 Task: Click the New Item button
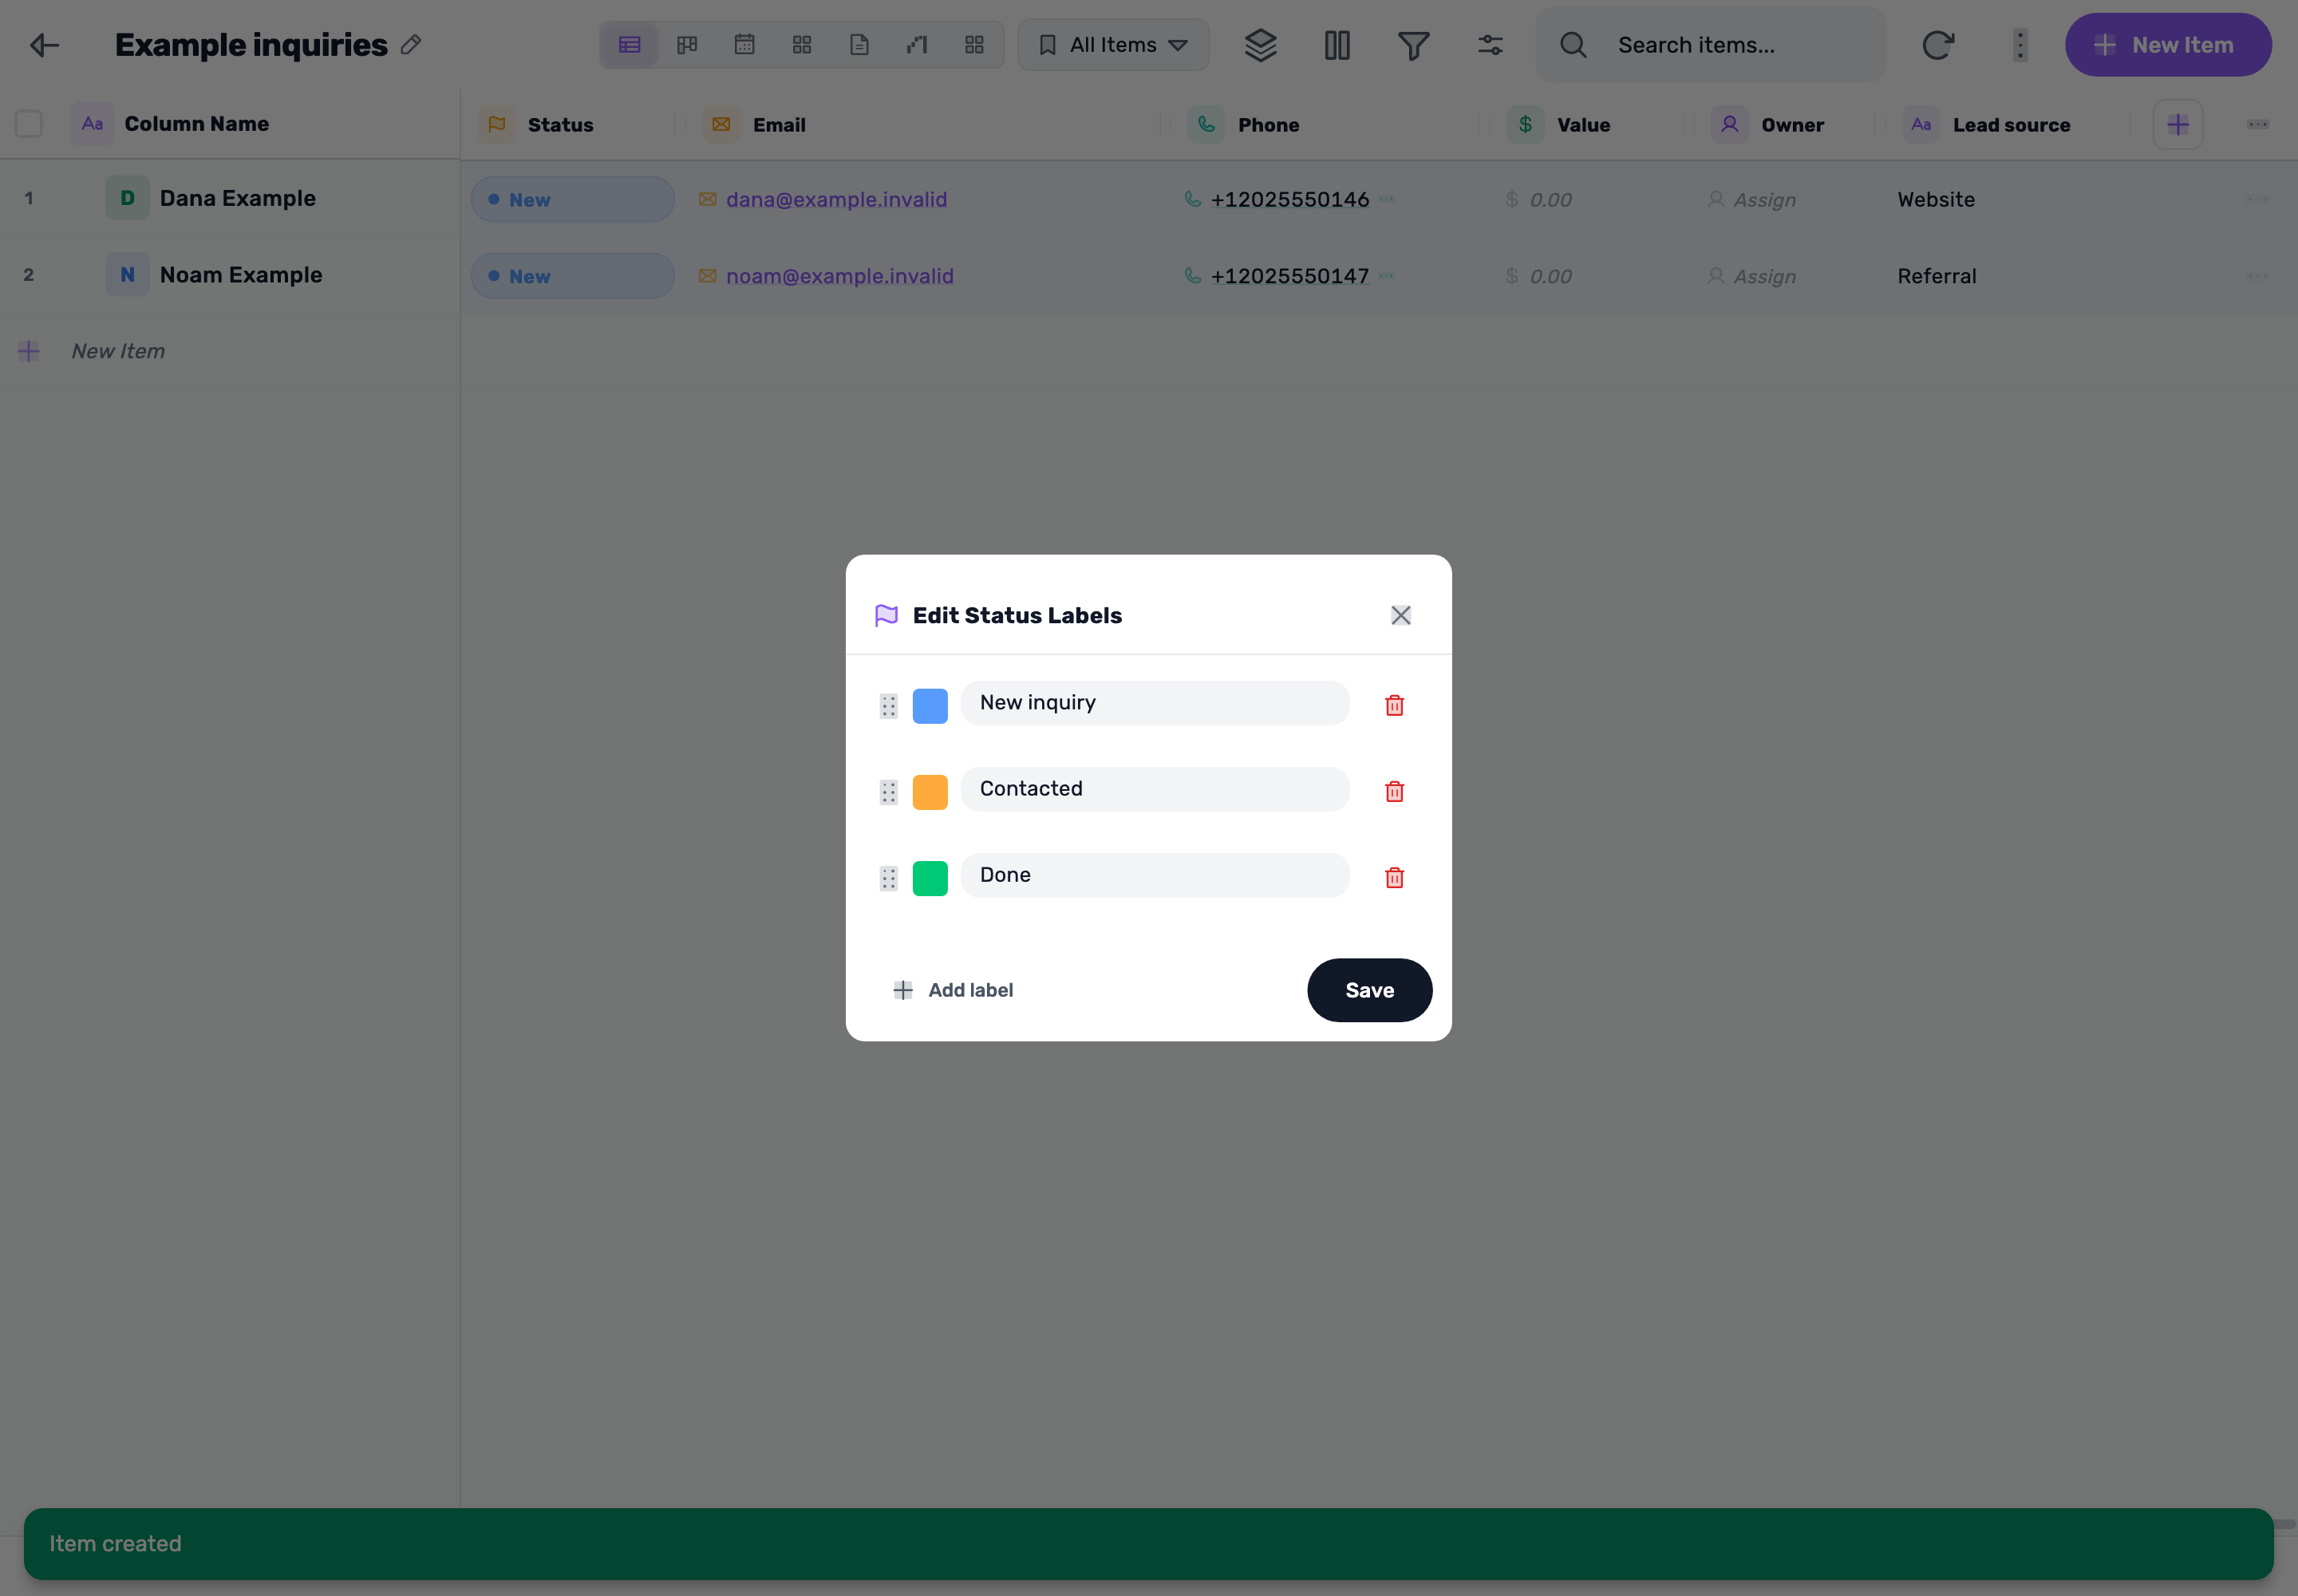[2168, 45]
